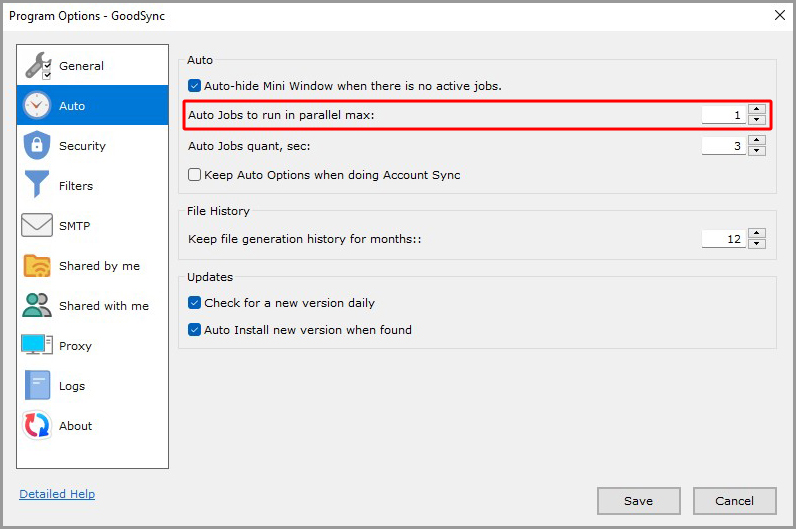Viewport: 796px width, 529px height.
Task: Click the General wrench icon
Action: click(x=37, y=66)
